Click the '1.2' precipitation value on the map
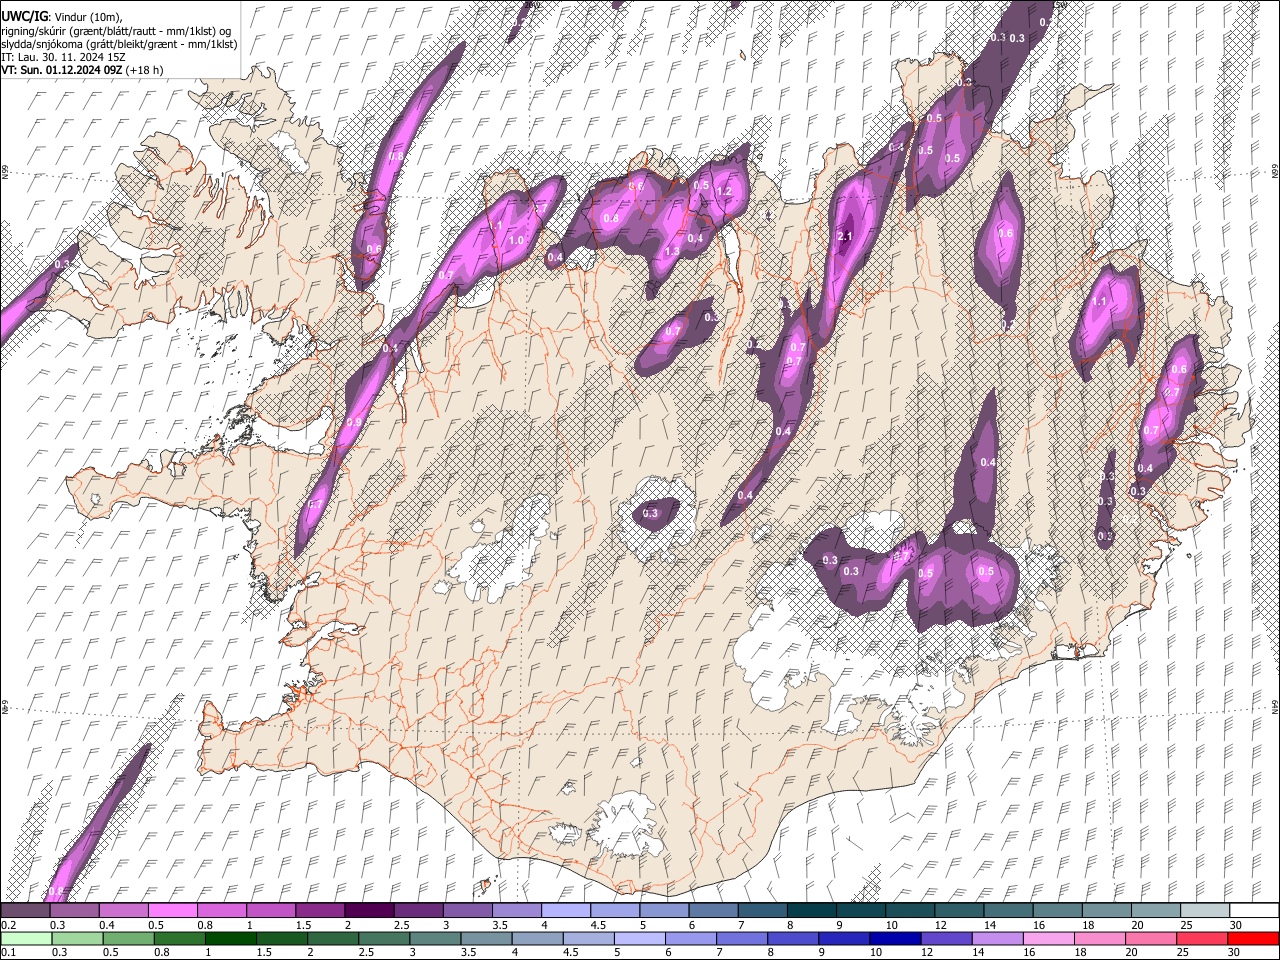The width and height of the screenshot is (1280, 960). pos(724,191)
